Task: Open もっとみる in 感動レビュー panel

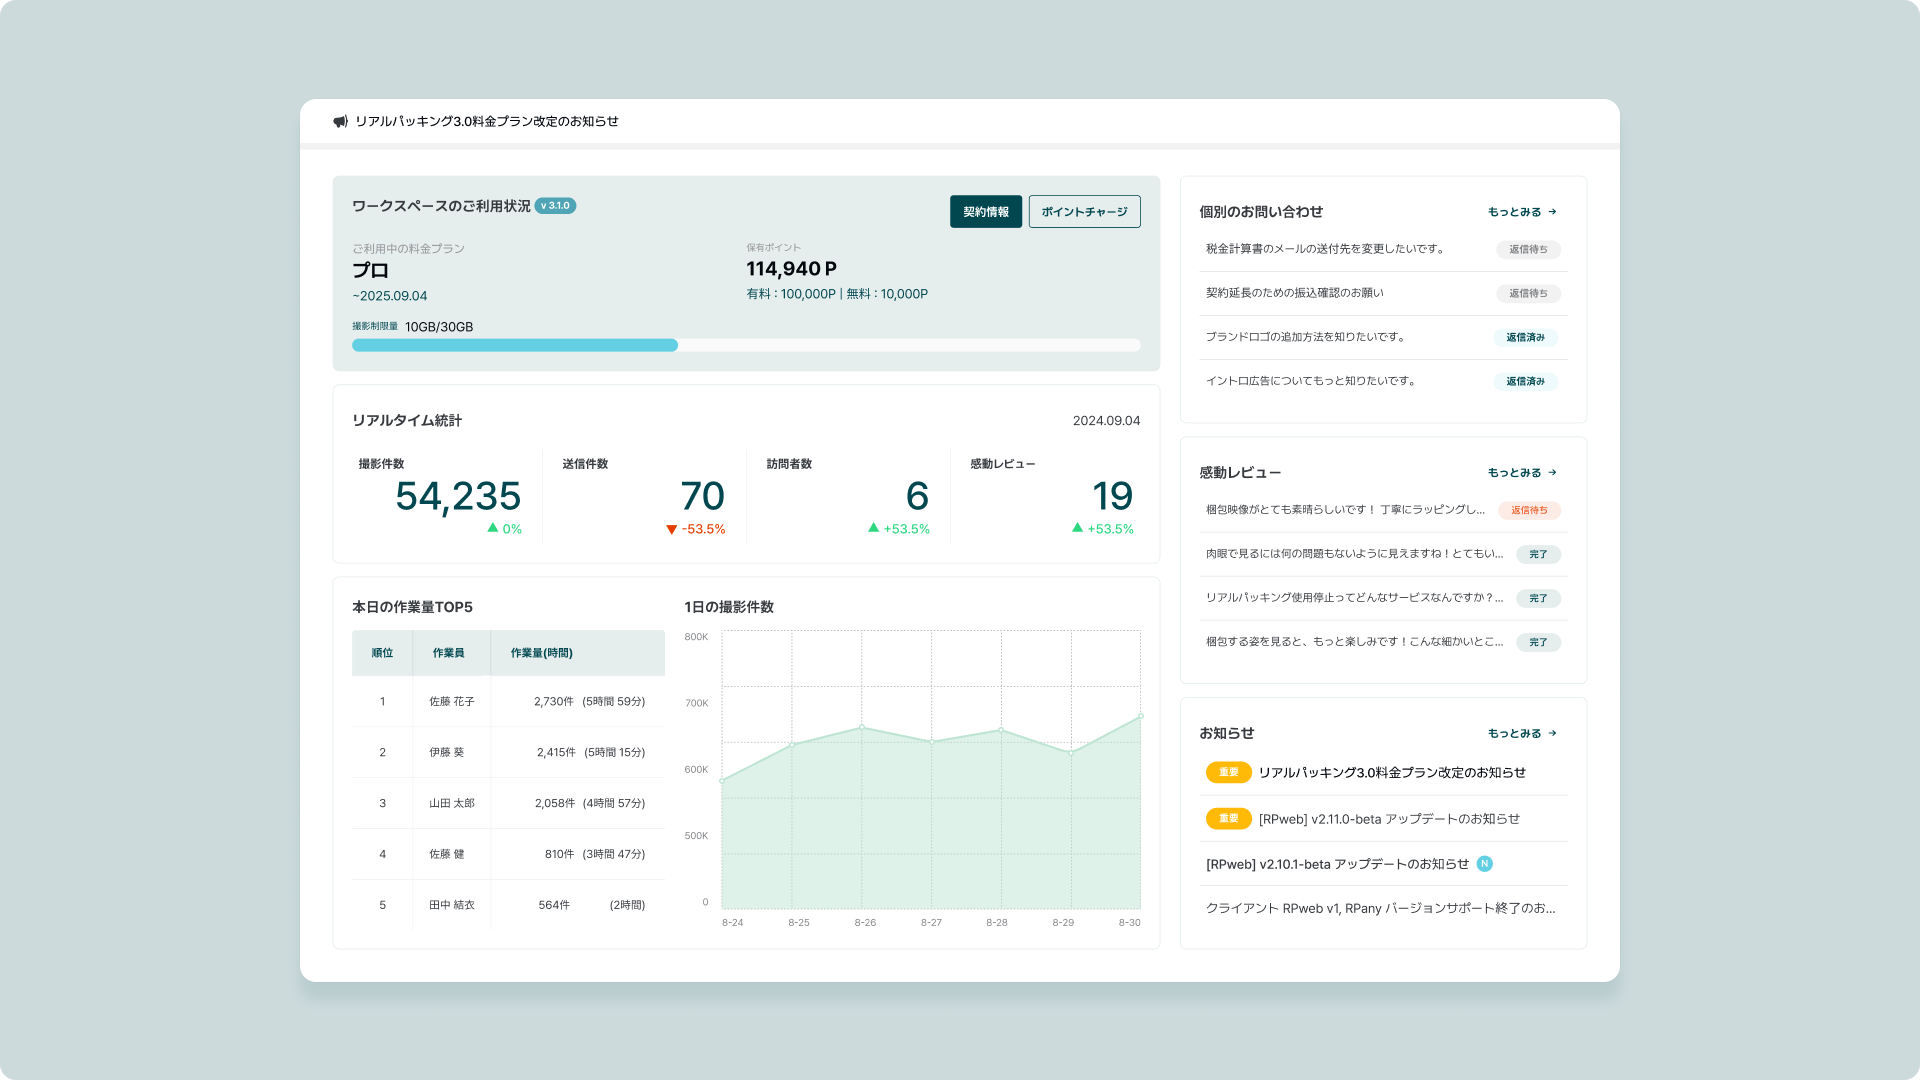Action: point(1521,473)
